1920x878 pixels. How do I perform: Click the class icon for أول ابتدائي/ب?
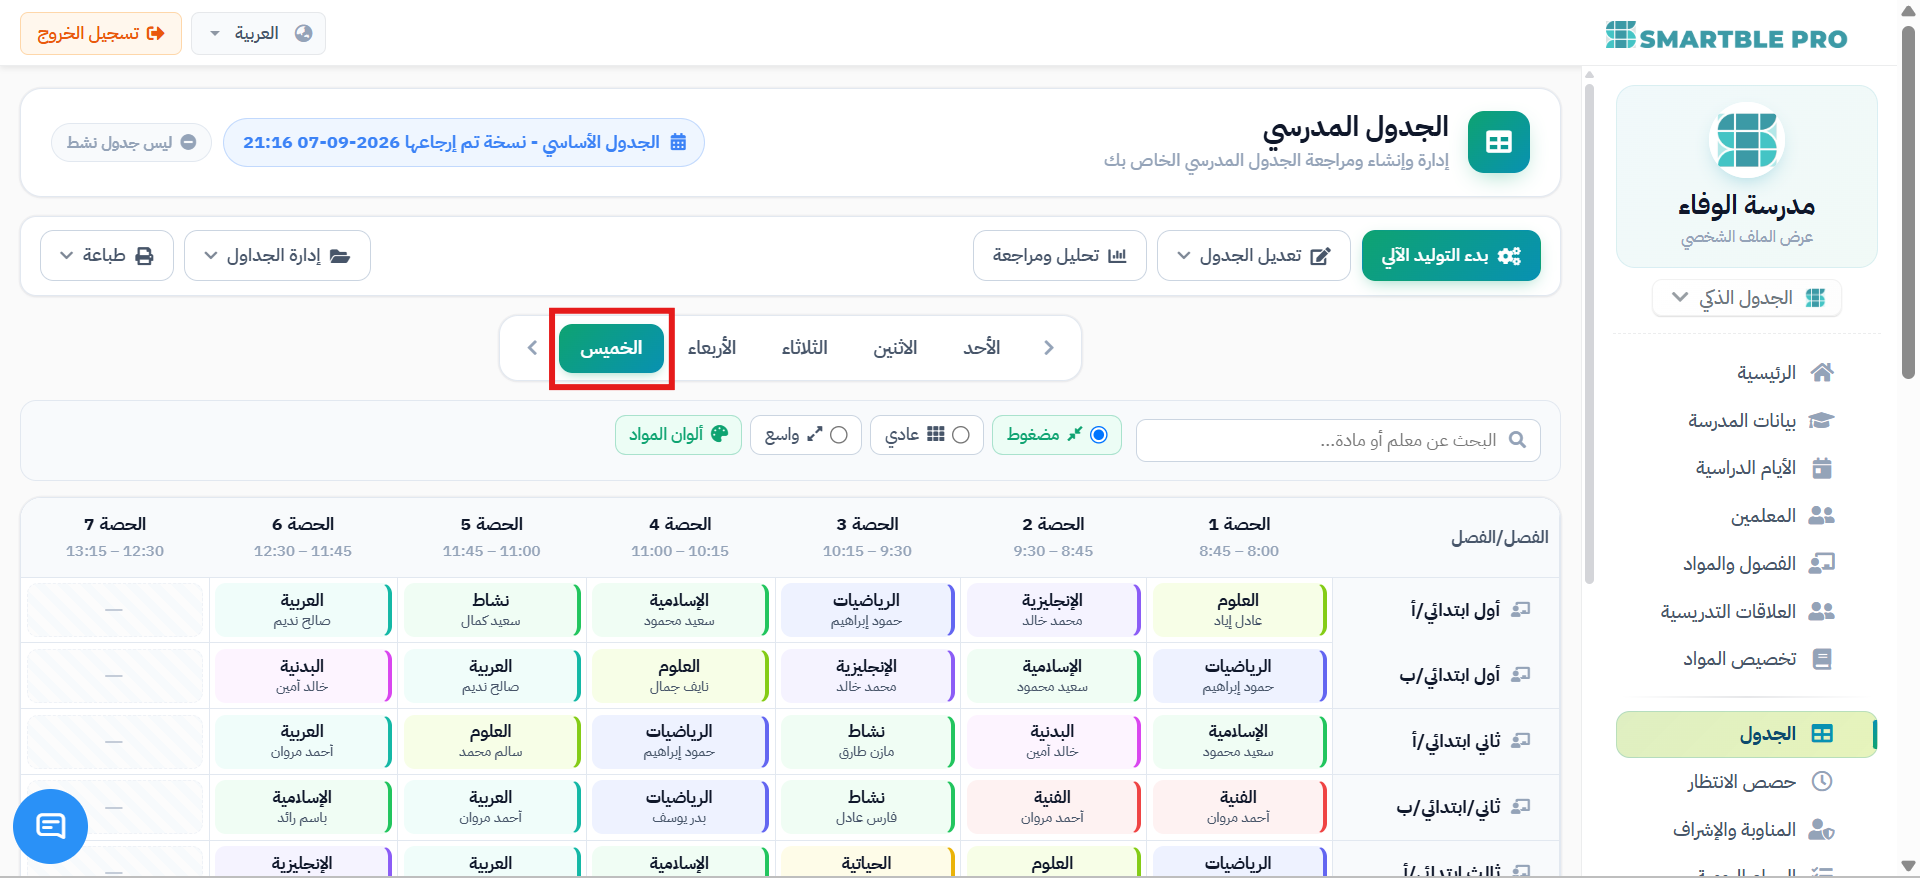[x=1521, y=675]
